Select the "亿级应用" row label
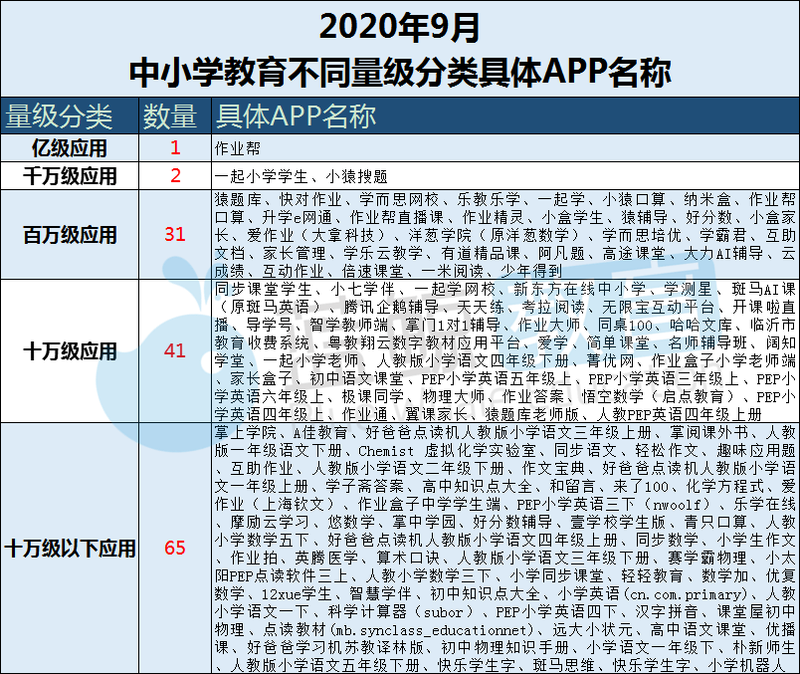Screen dimensions: 800x674 (69, 148)
